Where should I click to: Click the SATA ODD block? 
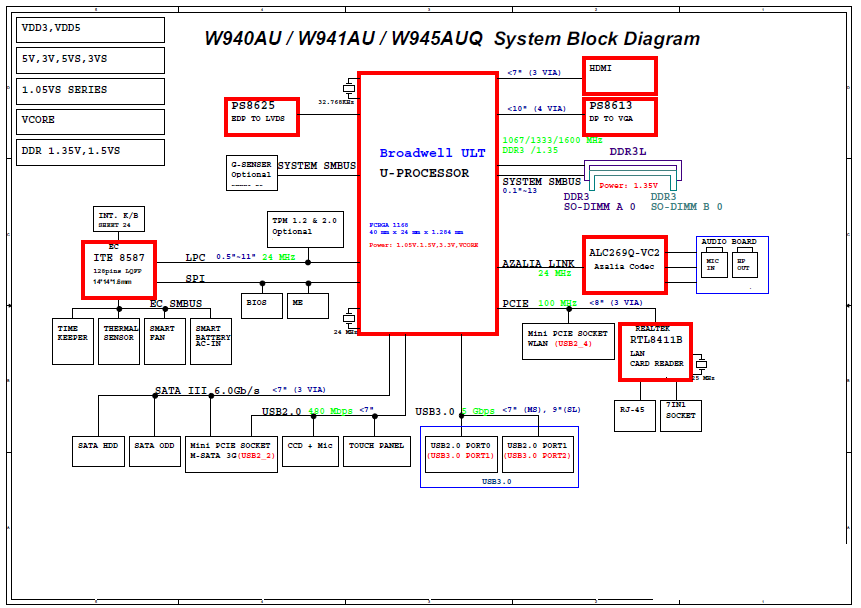(x=155, y=451)
